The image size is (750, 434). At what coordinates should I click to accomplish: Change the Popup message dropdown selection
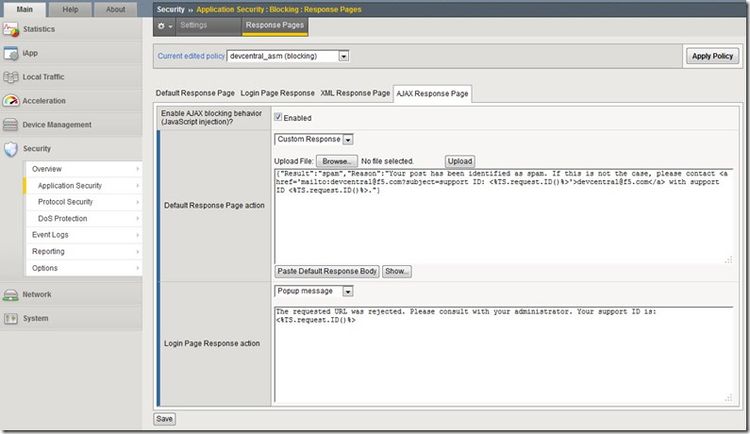[x=313, y=291]
